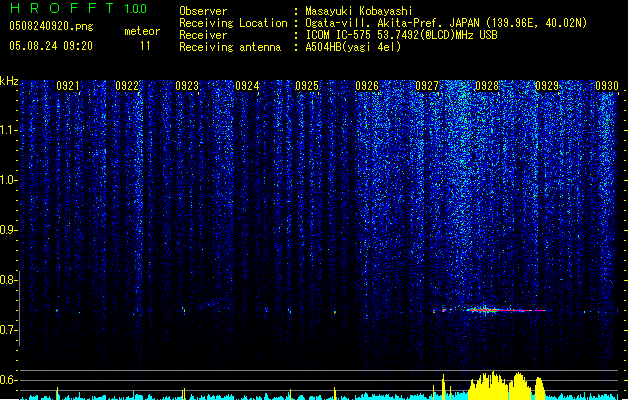Click the Observer label
This screenshot has height=400, width=629.
pyautogui.click(x=203, y=11)
